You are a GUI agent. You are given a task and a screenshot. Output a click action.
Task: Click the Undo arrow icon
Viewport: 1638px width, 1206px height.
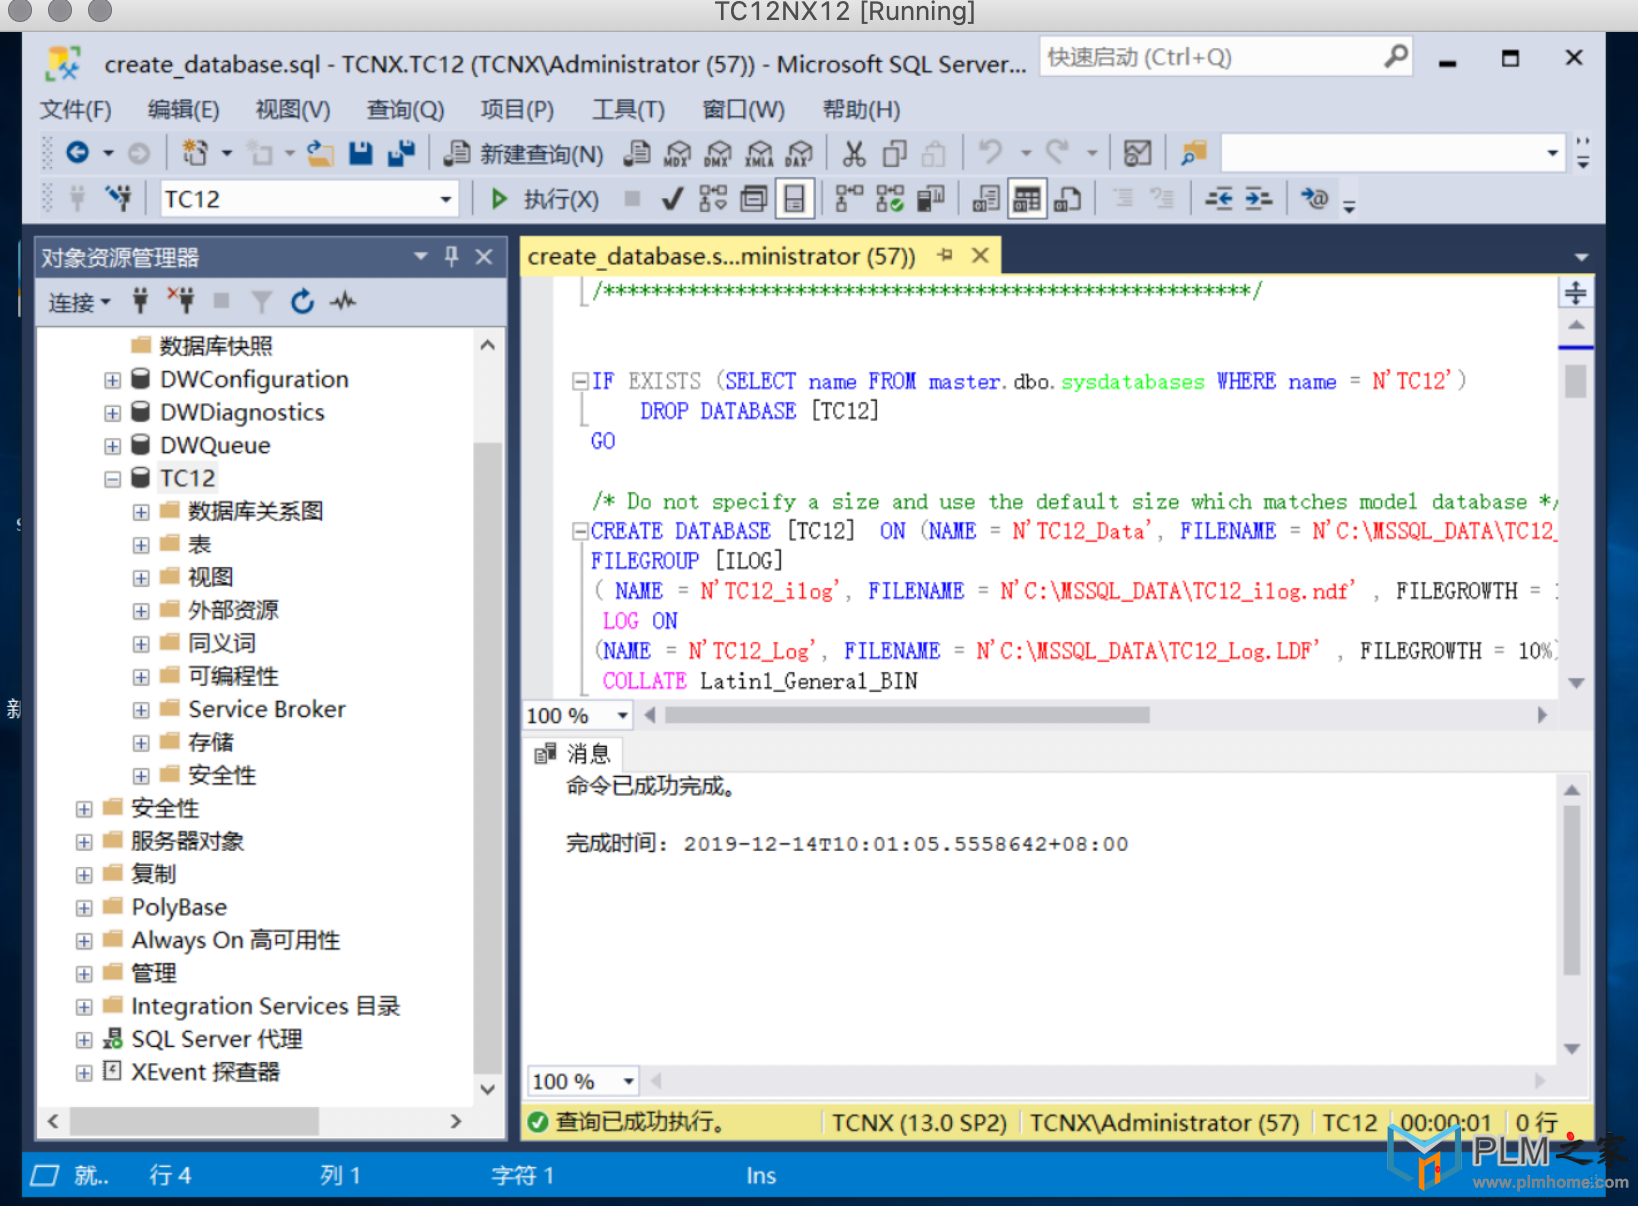[x=990, y=153]
